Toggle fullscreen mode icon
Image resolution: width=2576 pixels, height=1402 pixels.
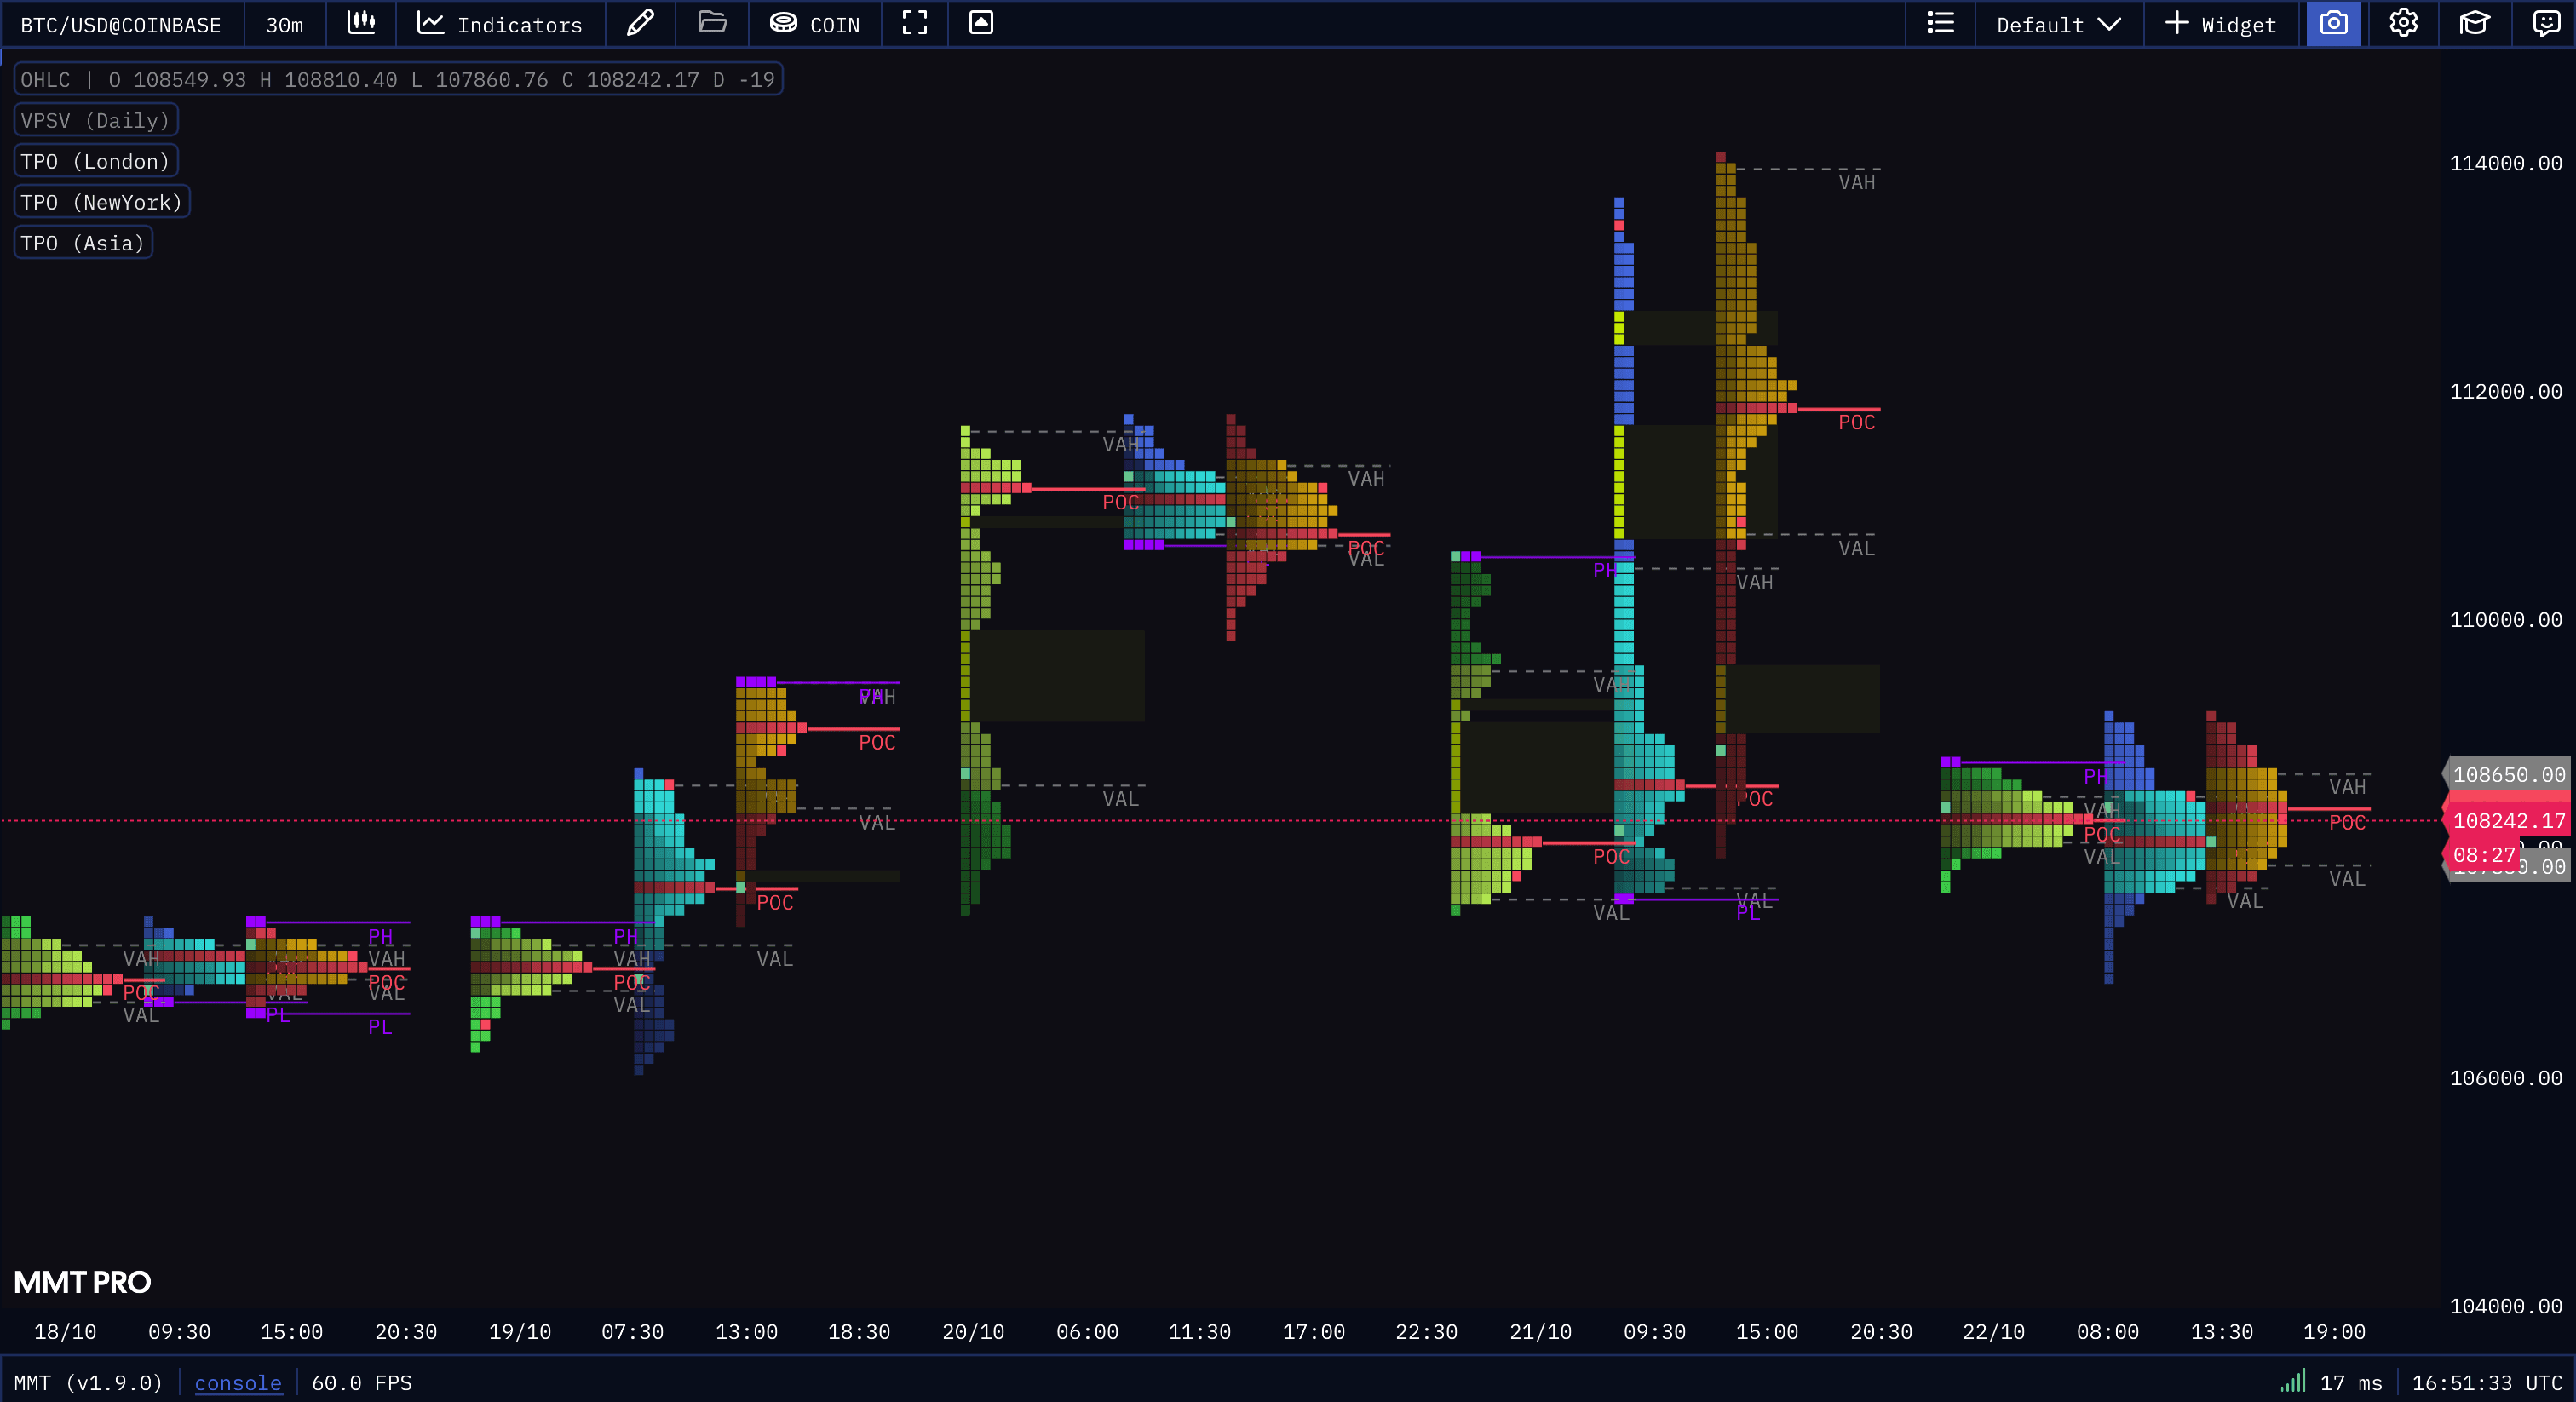pos(914,23)
